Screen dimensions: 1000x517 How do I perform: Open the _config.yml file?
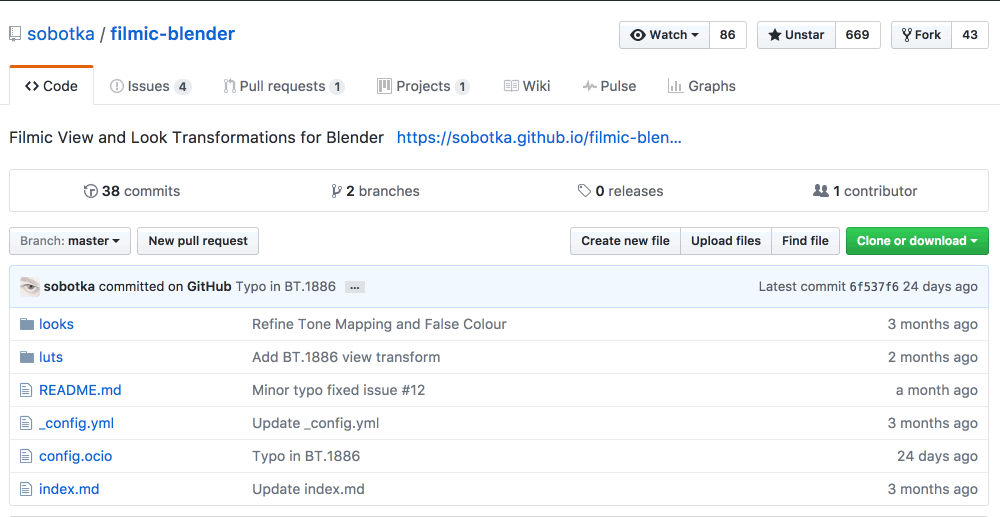pos(77,423)
